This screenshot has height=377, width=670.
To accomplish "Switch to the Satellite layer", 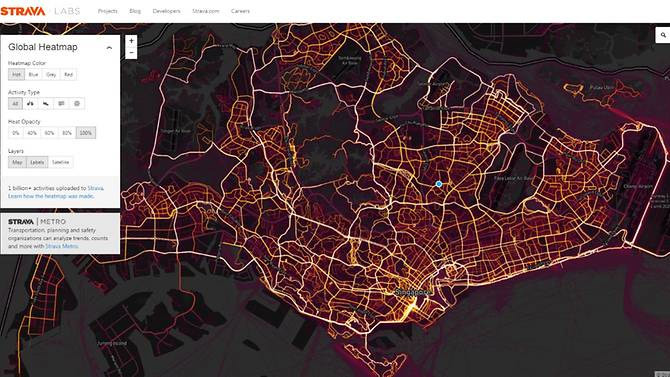I will 60,162.
